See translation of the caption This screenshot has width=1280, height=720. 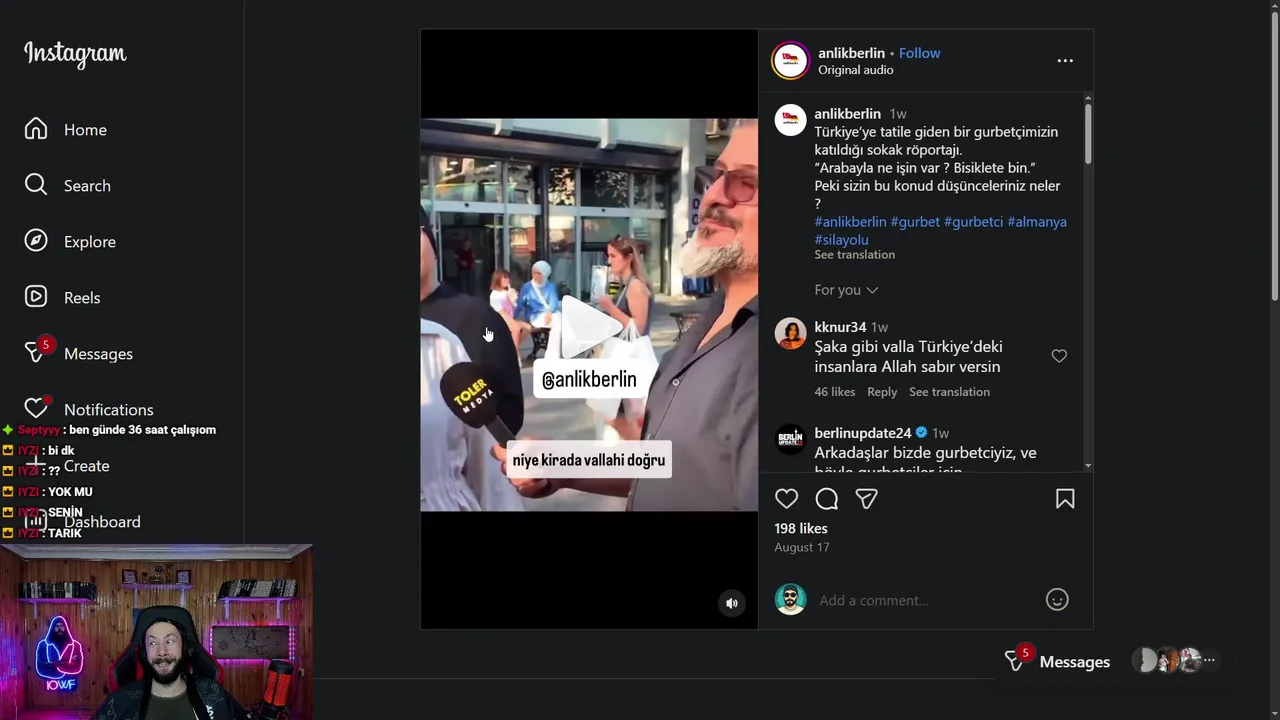coord(854,255)
